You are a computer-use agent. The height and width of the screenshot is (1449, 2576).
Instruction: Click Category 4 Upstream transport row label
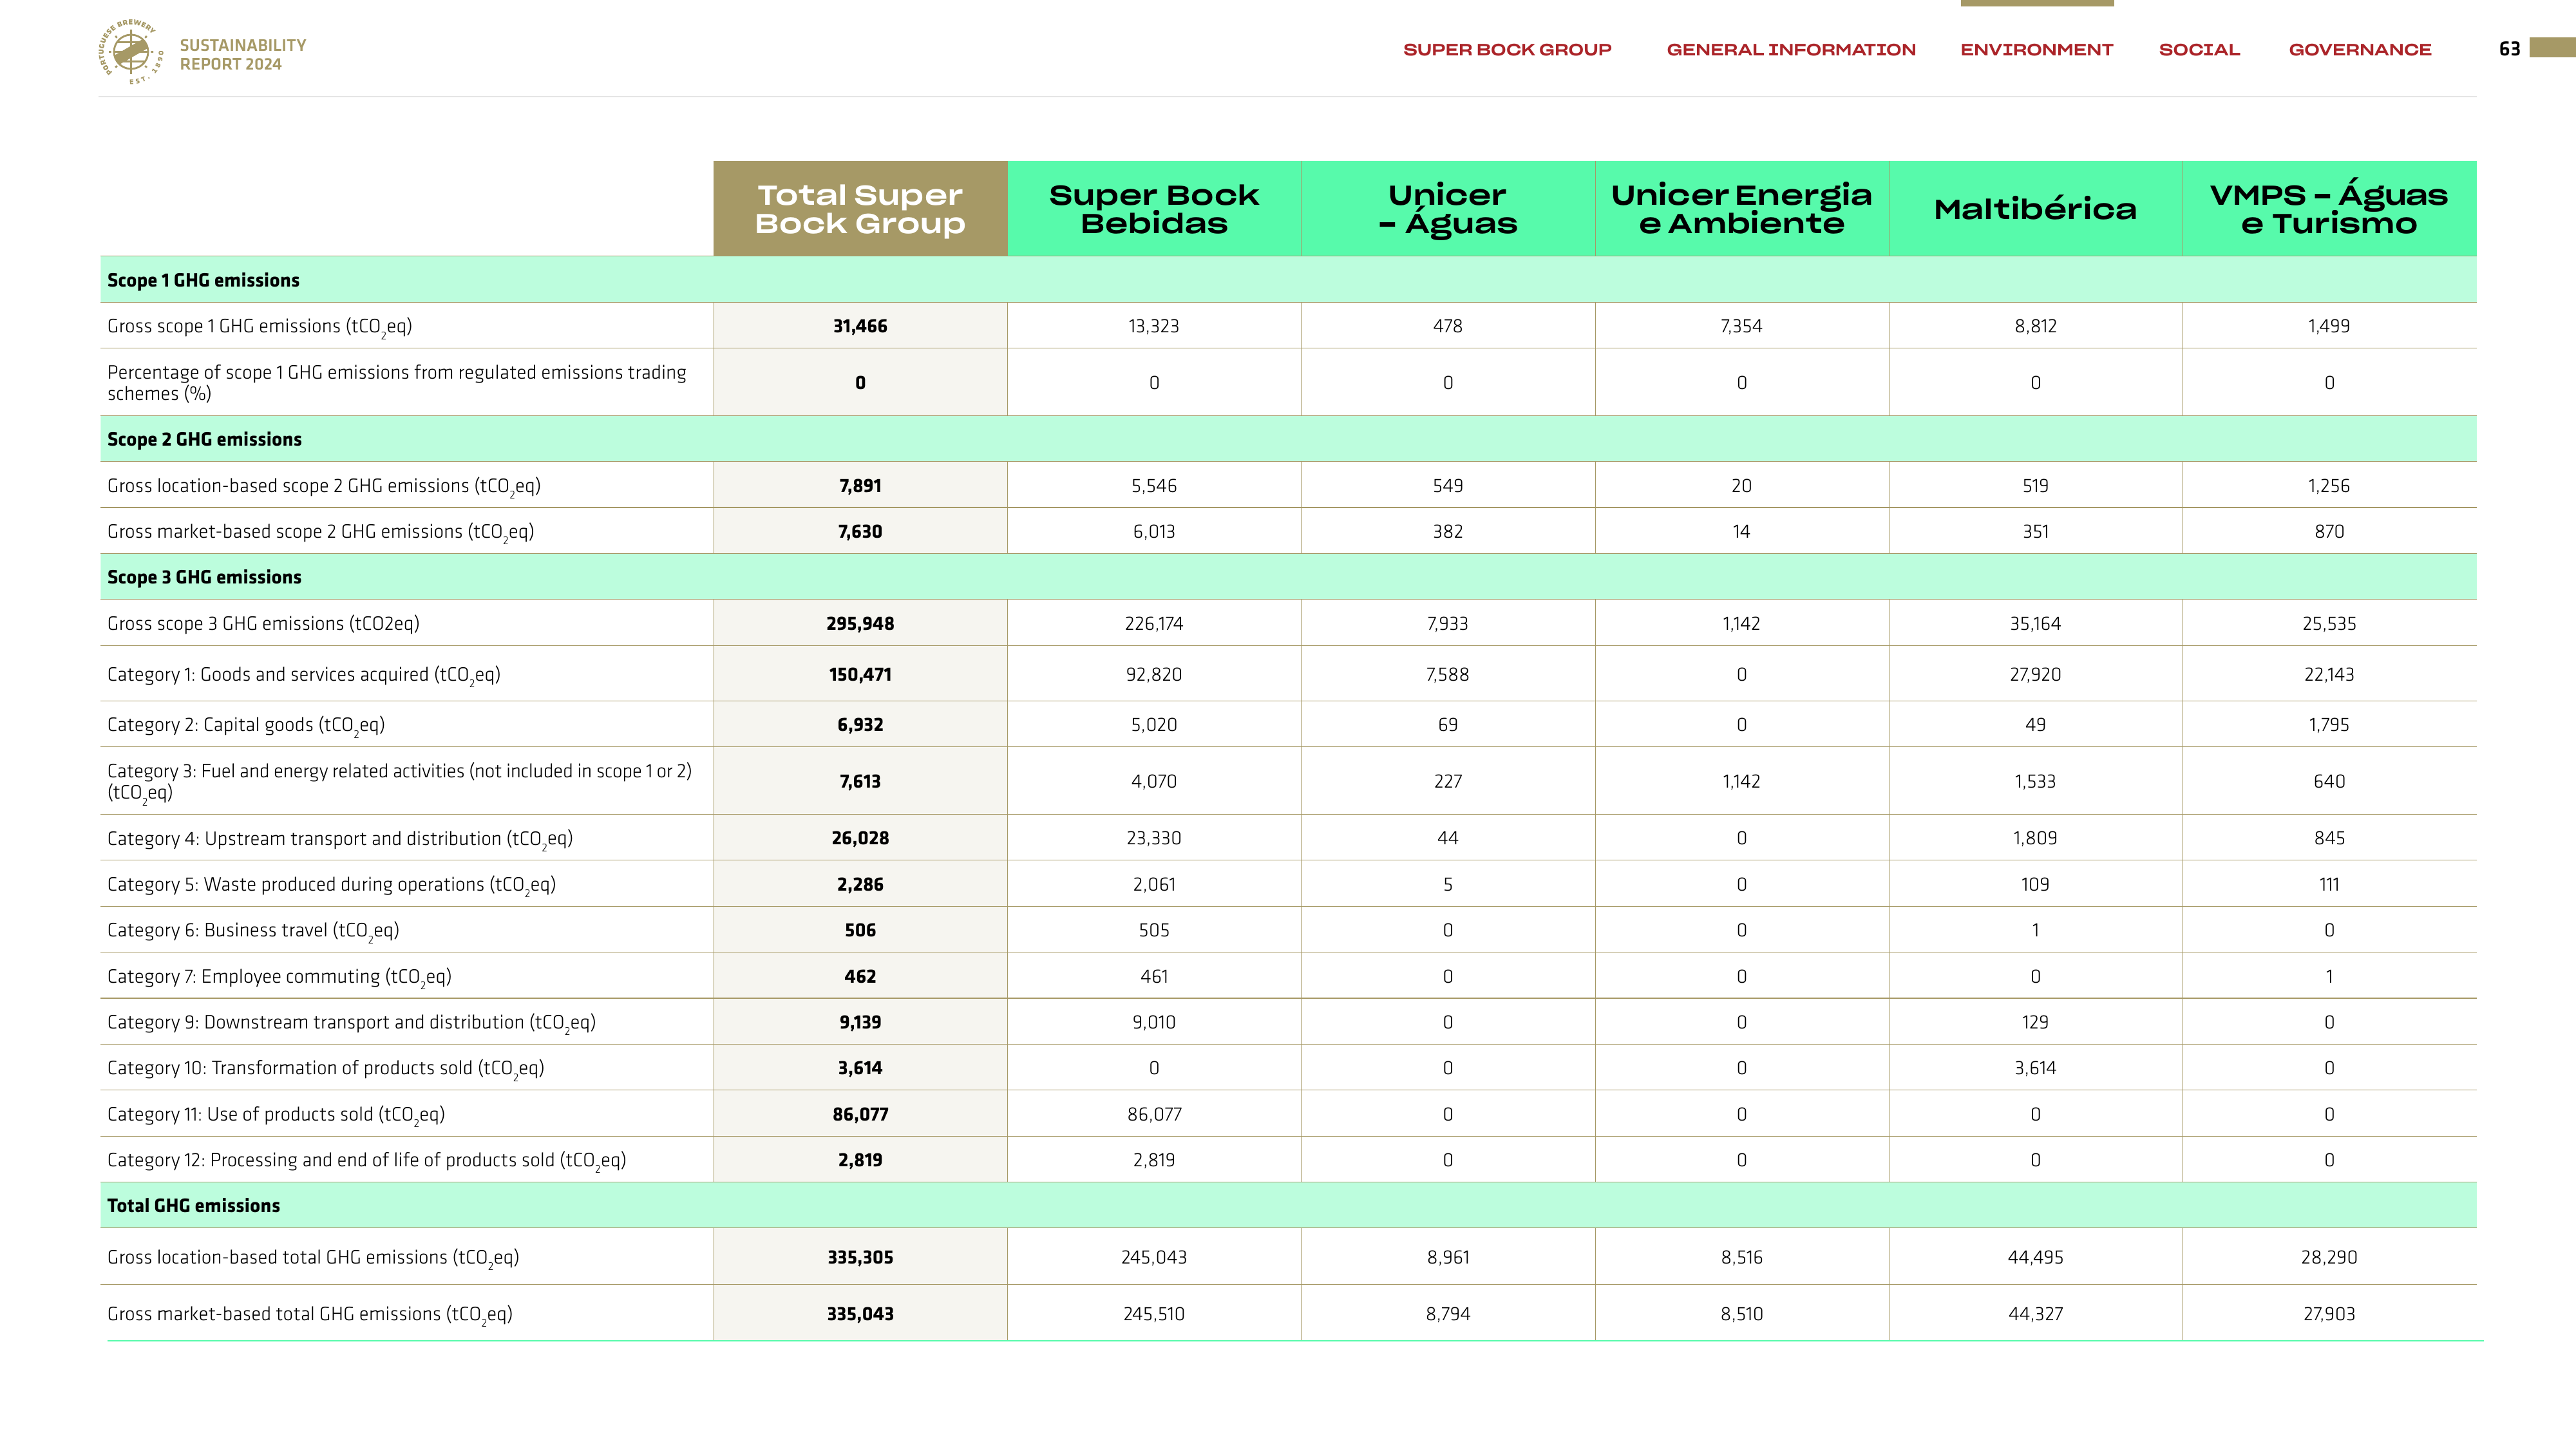(340, 840)
